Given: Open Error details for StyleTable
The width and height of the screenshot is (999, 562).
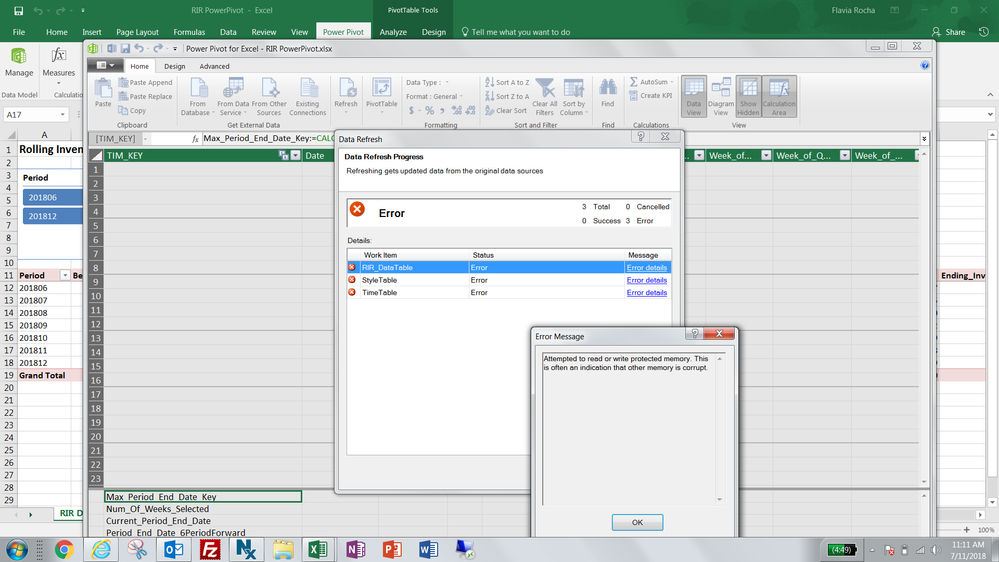Looking at the screenshot, I should point(647,280).
